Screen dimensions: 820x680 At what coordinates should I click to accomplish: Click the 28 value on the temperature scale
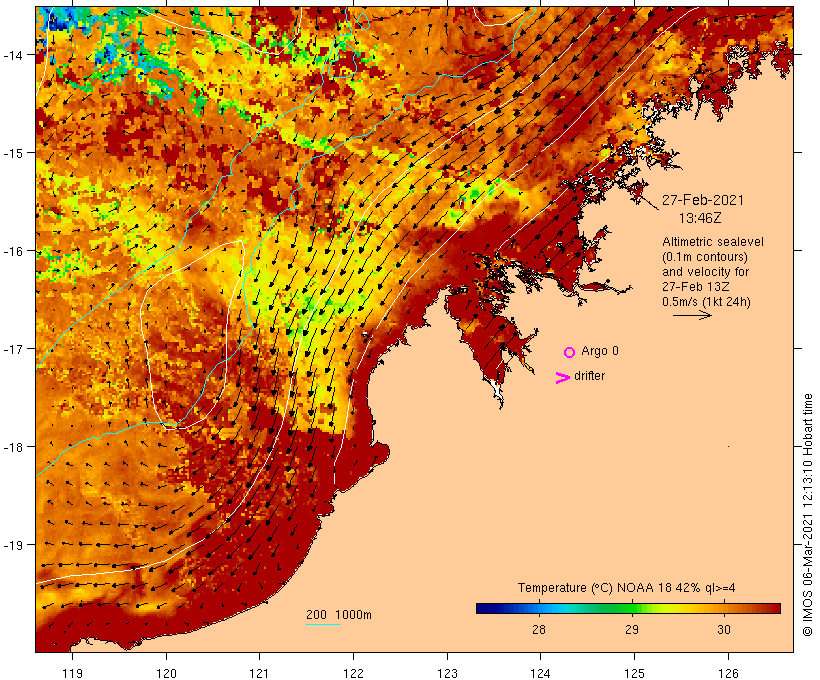tap(539, 629)
